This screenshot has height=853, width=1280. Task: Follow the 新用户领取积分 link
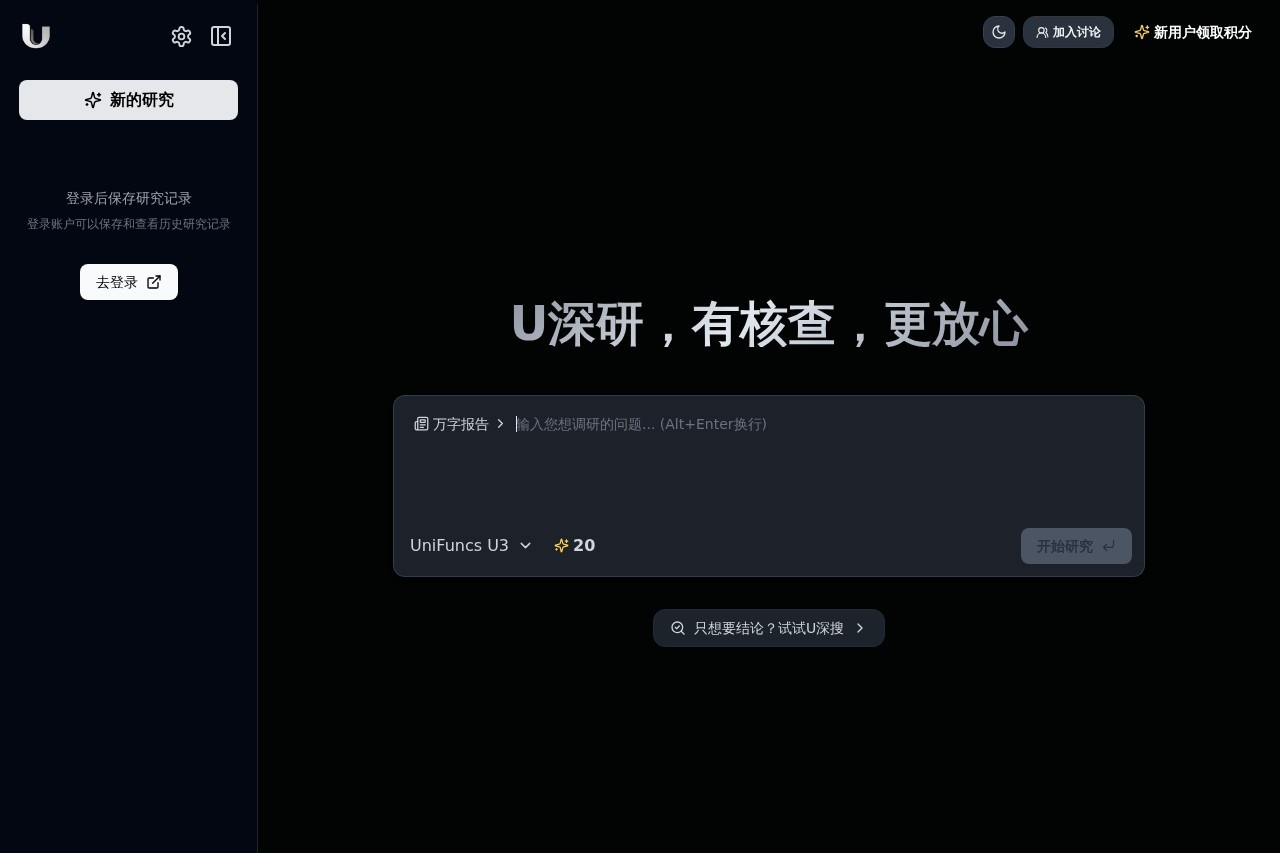point(1202,32)
